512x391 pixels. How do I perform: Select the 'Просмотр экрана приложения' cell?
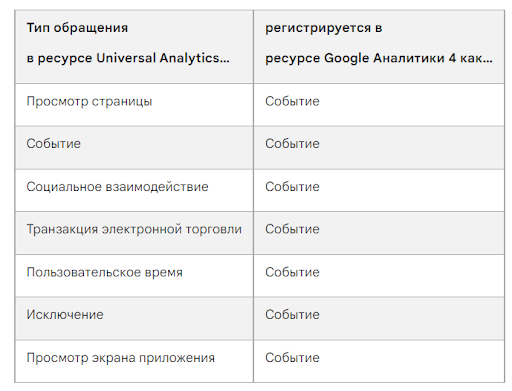(x=134, y=361)
